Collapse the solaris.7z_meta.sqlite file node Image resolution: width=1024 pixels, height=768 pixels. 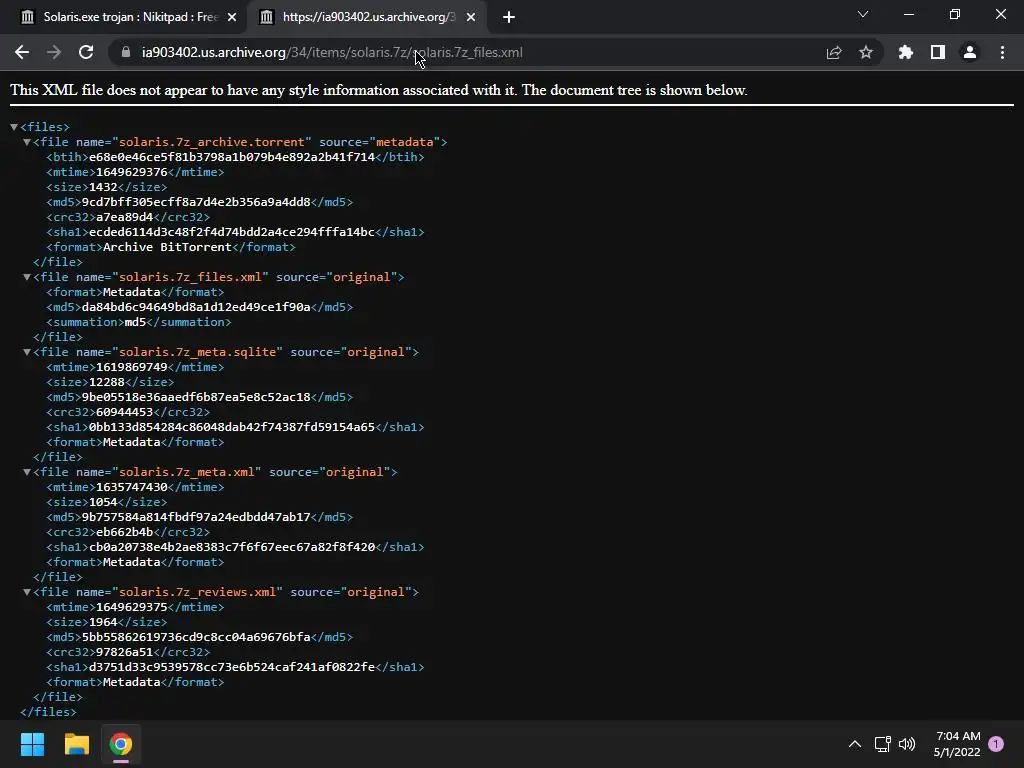tap(27, 352)
